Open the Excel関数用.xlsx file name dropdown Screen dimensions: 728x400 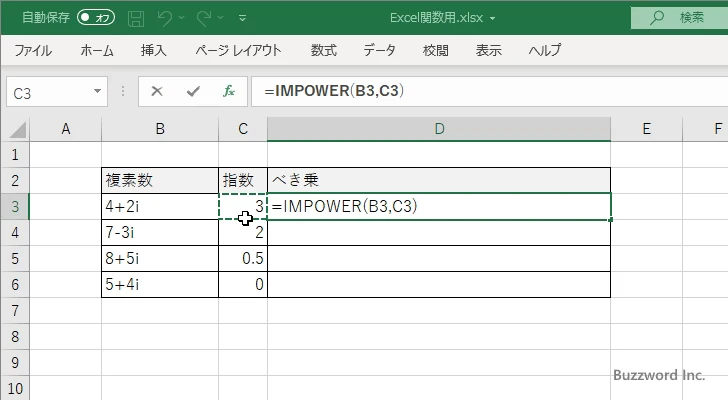click(x=492, y=19)
